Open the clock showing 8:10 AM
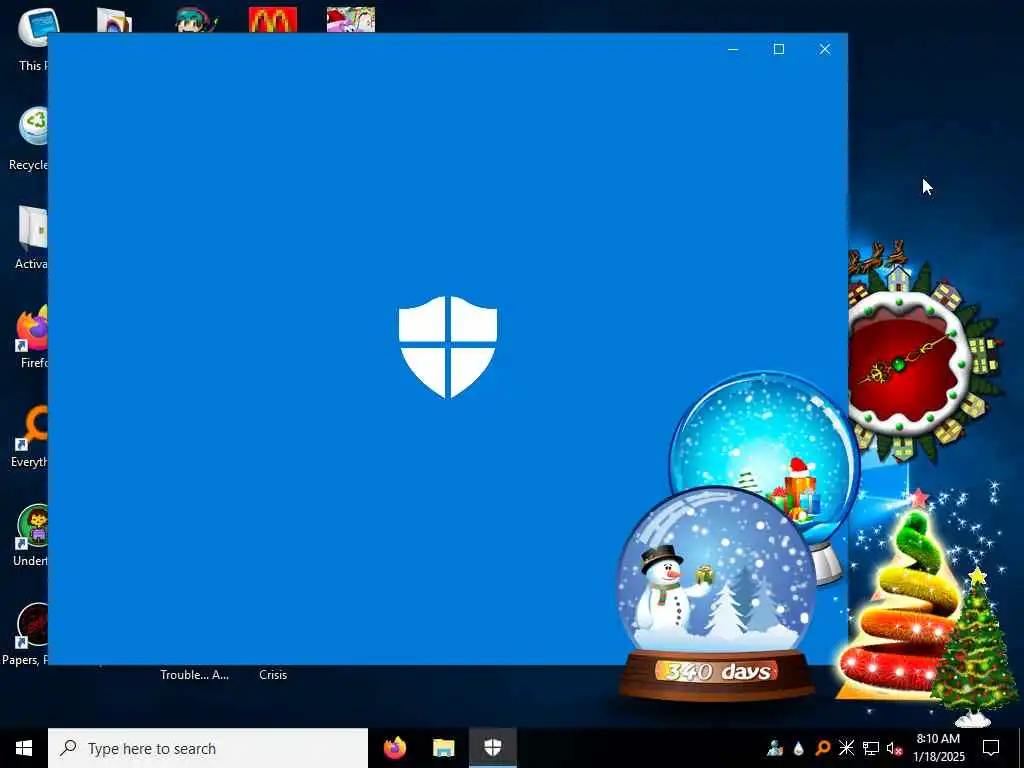1024x768 pixels. coord(938,748)
